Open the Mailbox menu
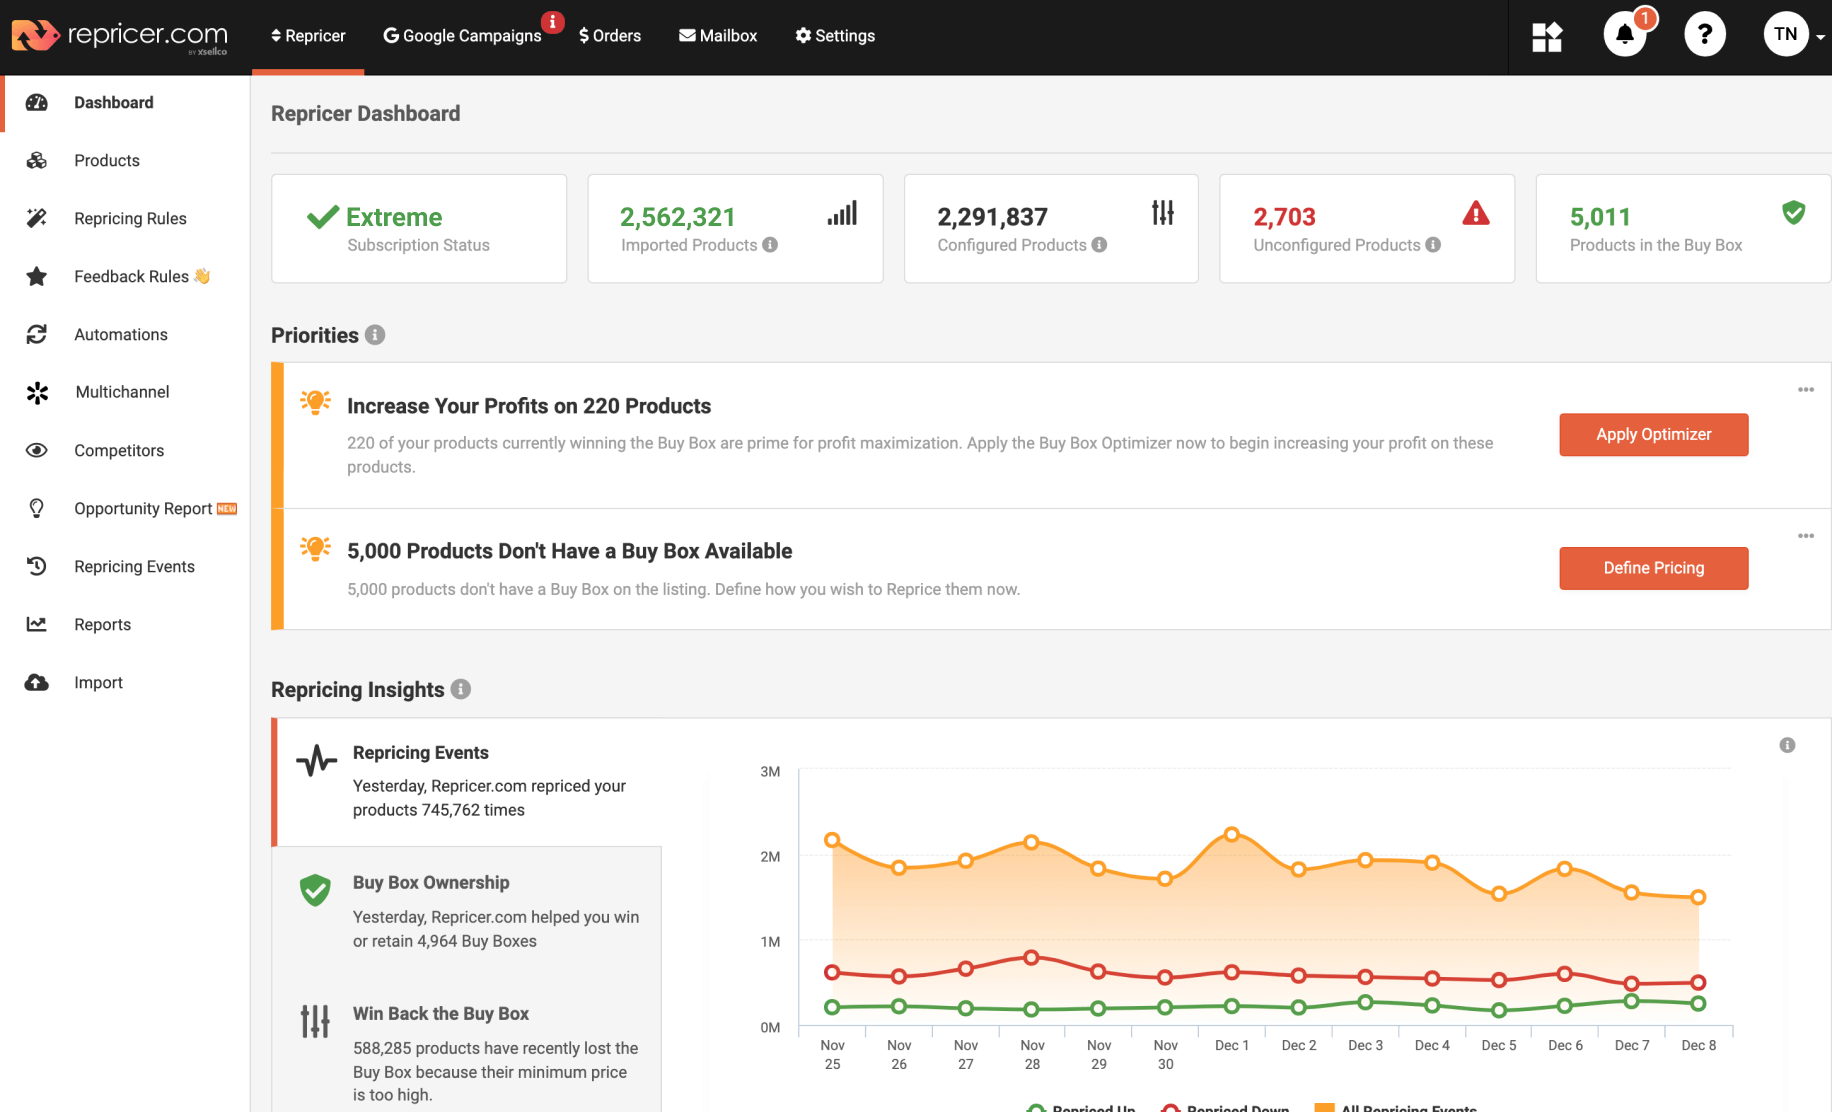This screenshot has width=1832, height=1112. click(718, 36)
